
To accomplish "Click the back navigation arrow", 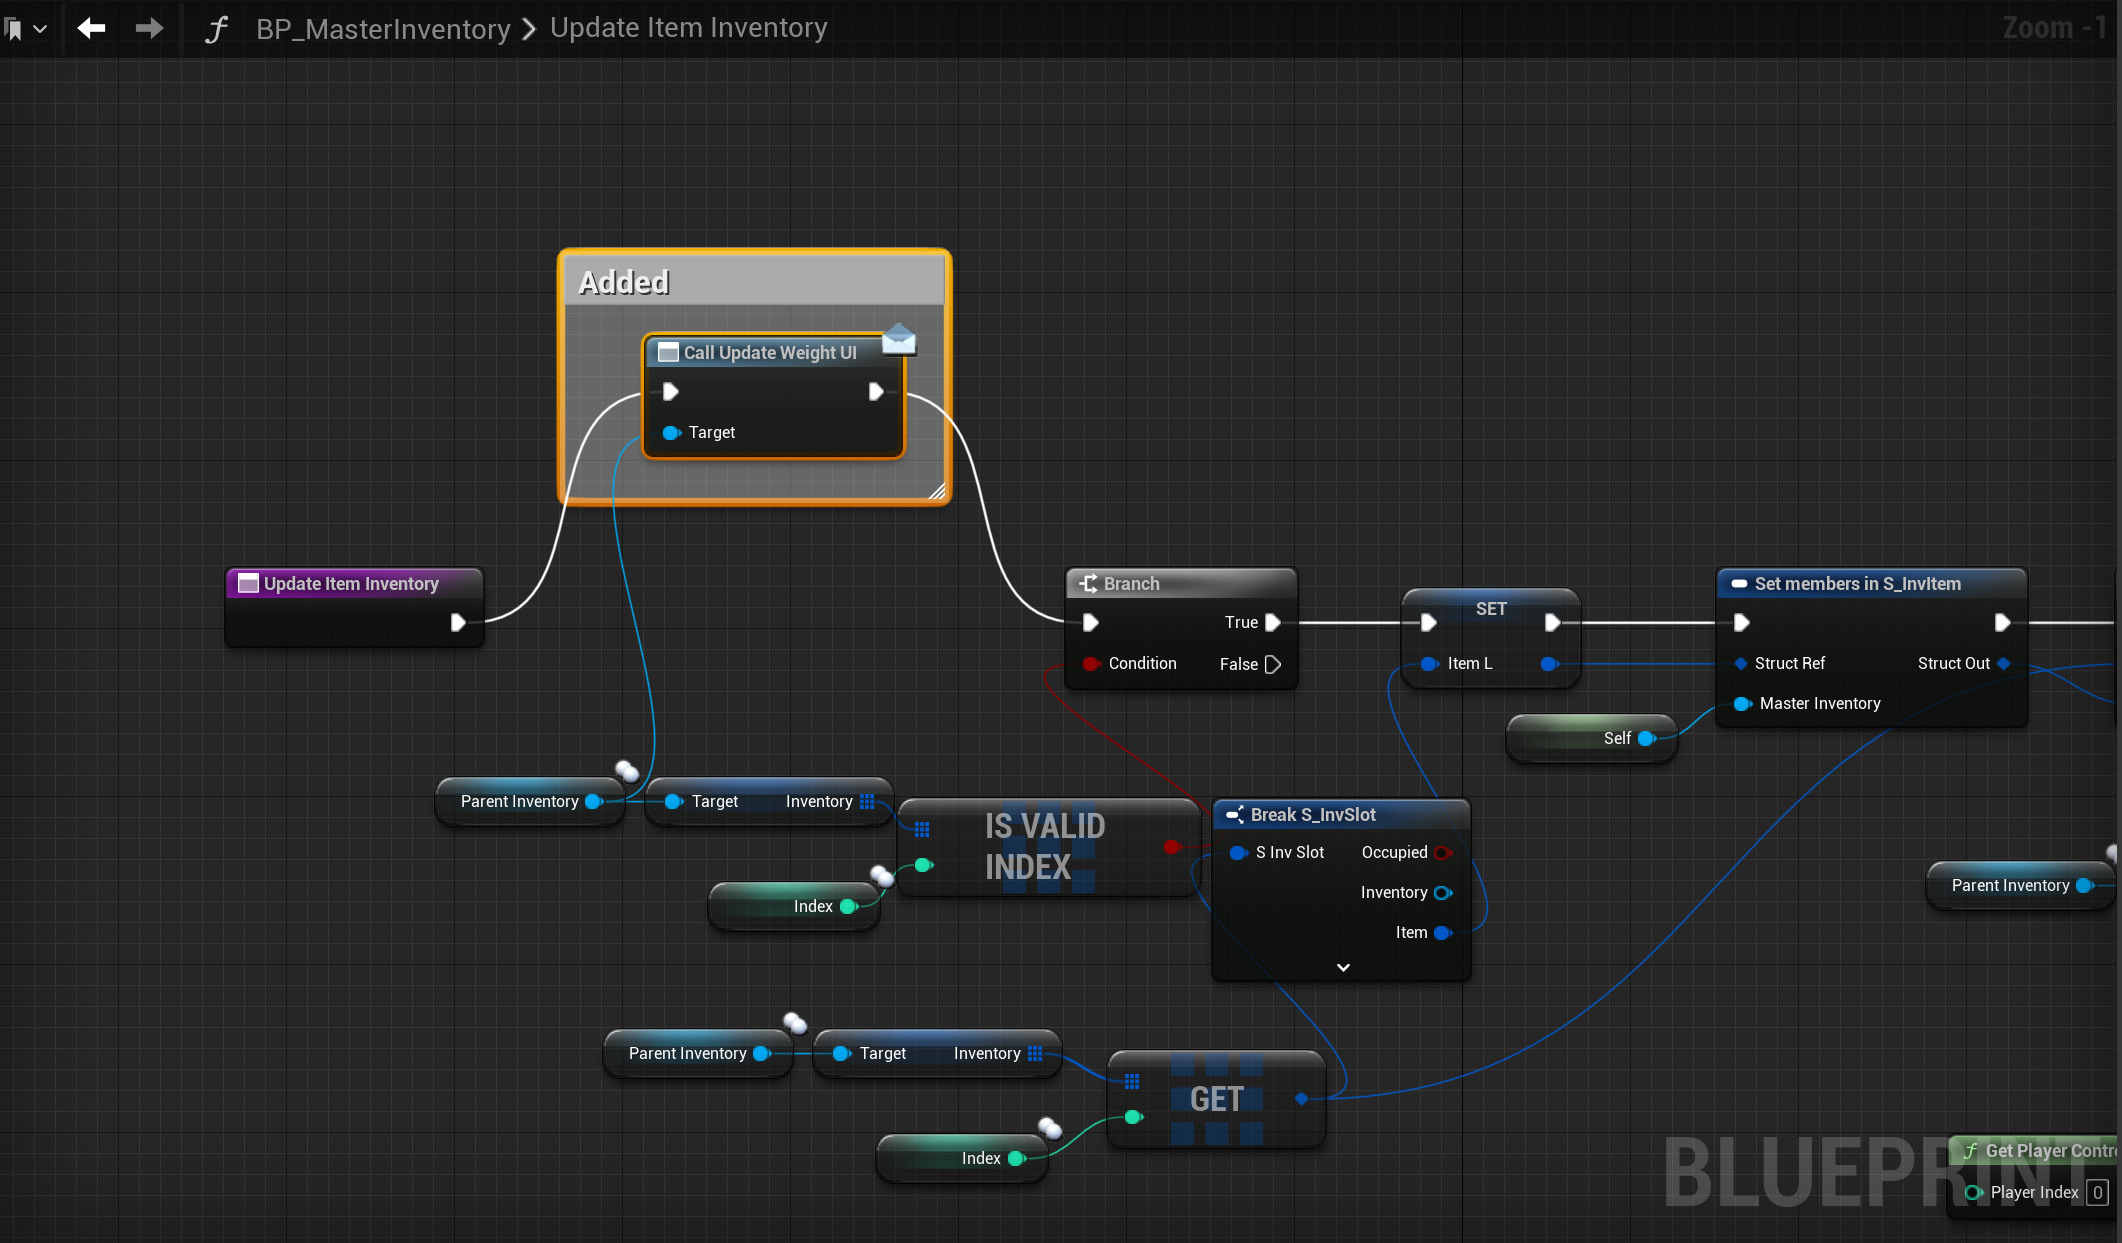I will 92,28.
